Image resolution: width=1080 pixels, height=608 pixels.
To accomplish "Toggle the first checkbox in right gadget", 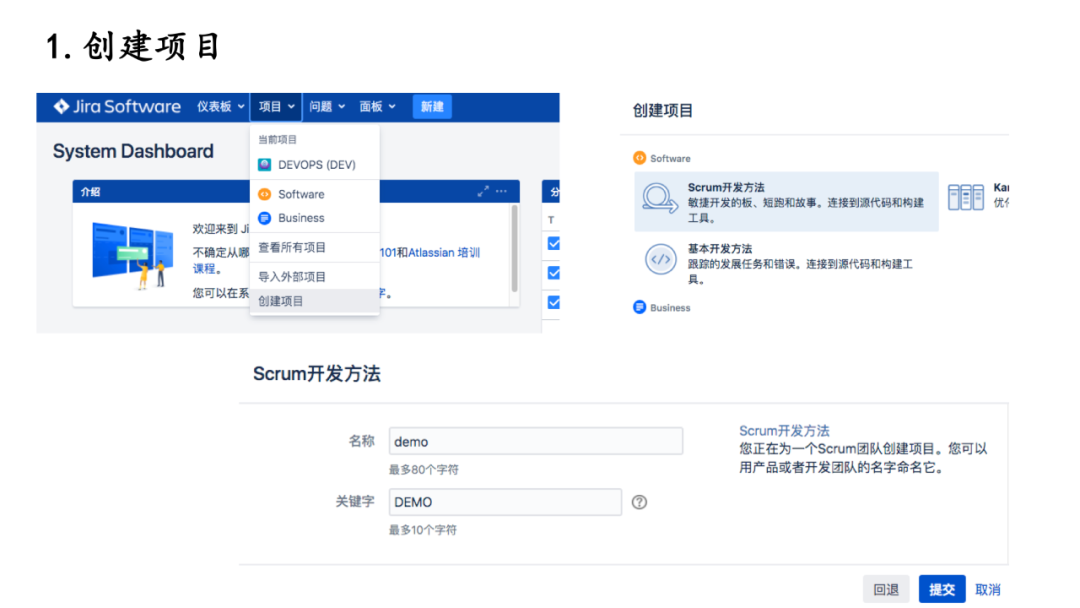I will pos(554,243).
